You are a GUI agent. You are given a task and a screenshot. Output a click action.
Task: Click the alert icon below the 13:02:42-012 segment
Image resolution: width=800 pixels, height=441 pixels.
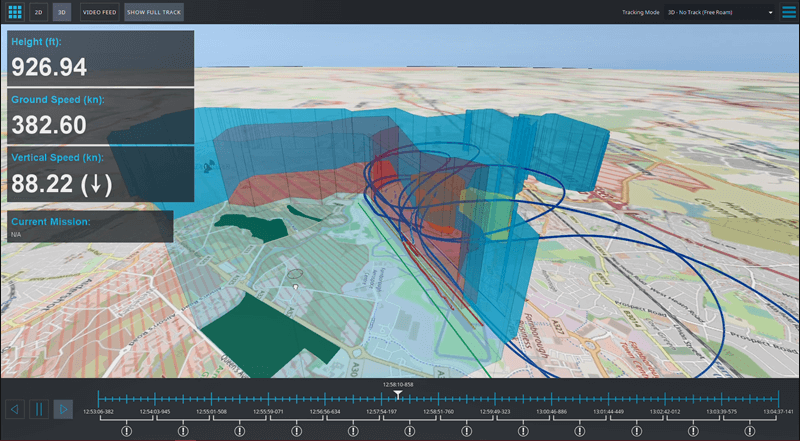click(x=693, y=431)
